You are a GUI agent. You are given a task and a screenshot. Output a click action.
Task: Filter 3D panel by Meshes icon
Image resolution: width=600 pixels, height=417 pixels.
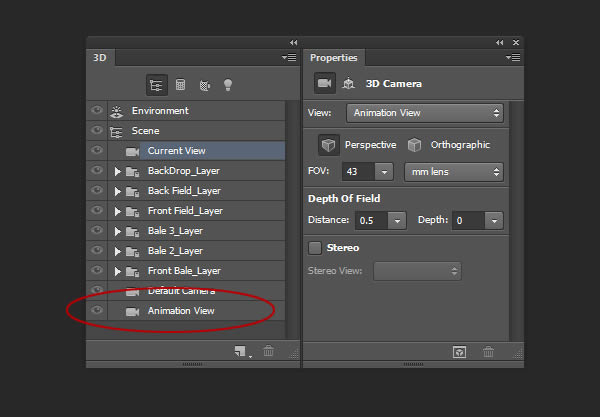181,85
